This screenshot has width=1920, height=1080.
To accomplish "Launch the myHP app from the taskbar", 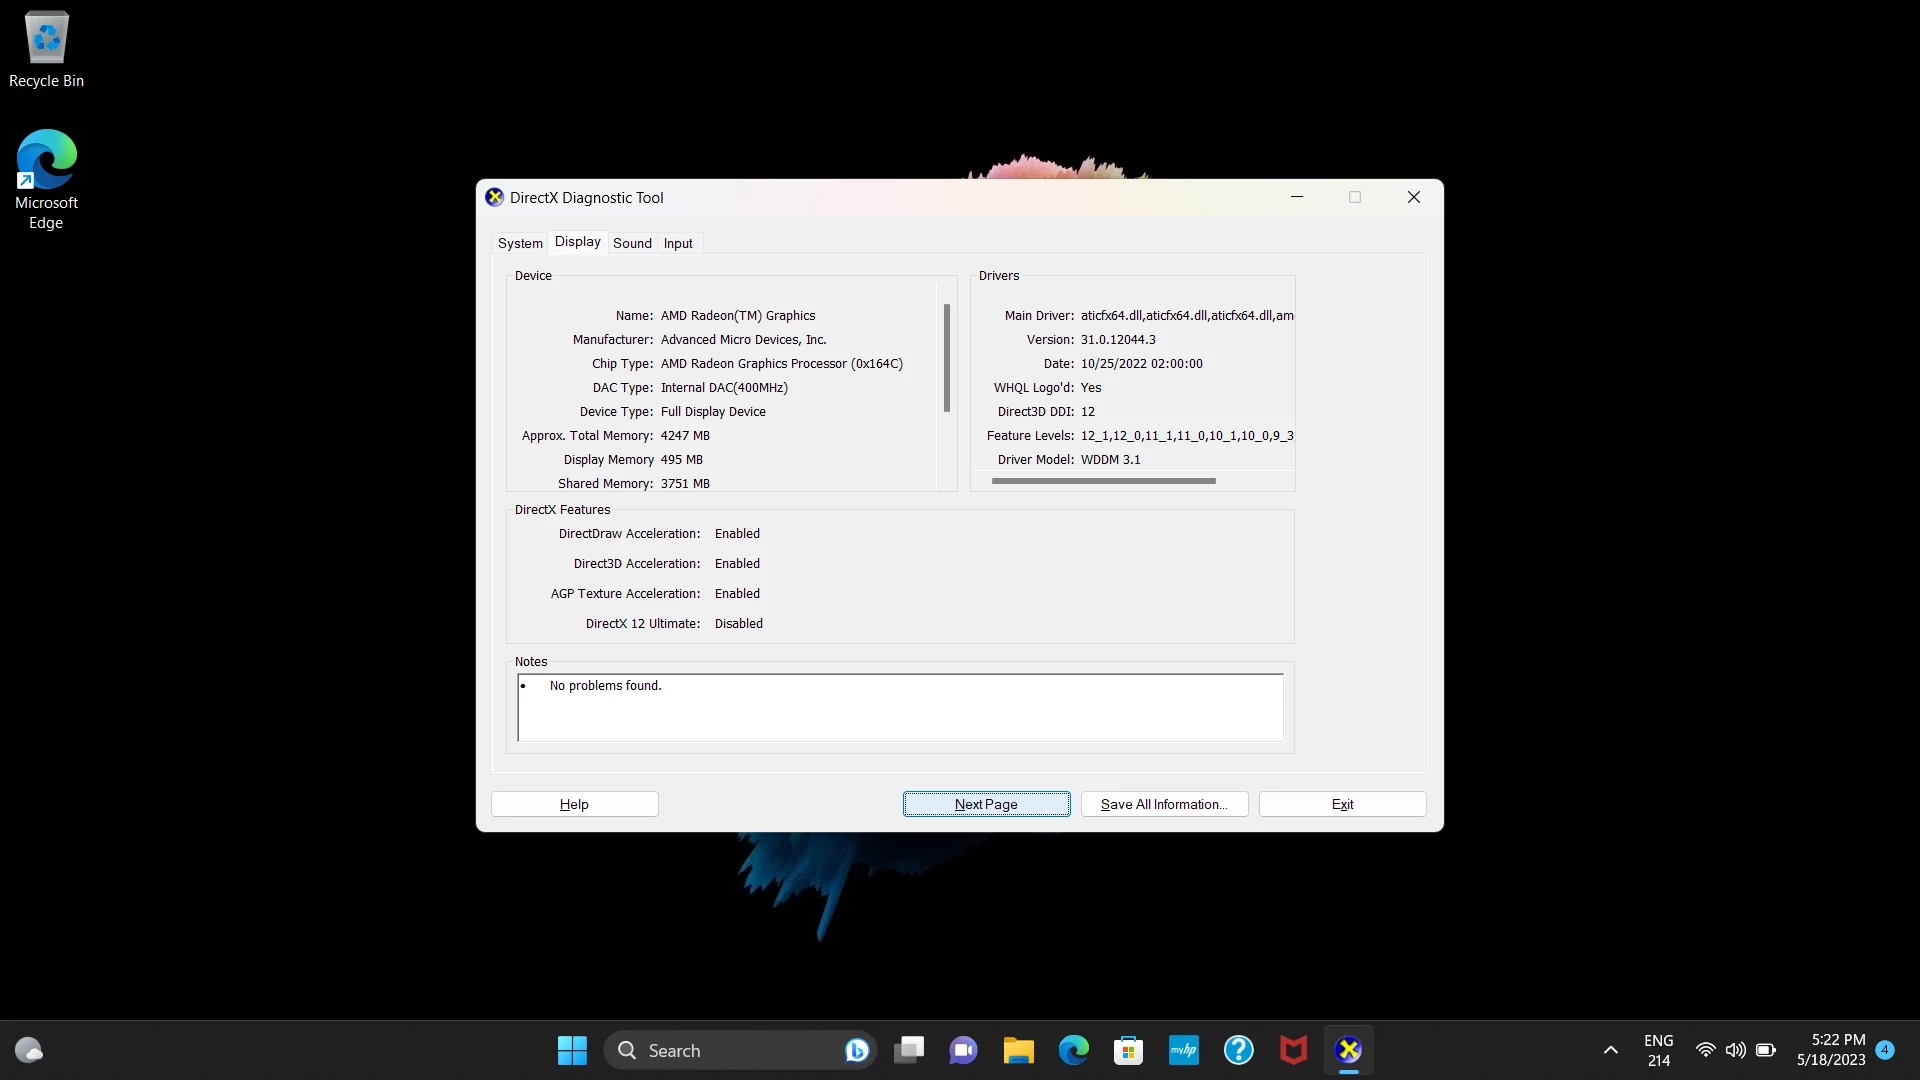I will click(1183, 1050).
